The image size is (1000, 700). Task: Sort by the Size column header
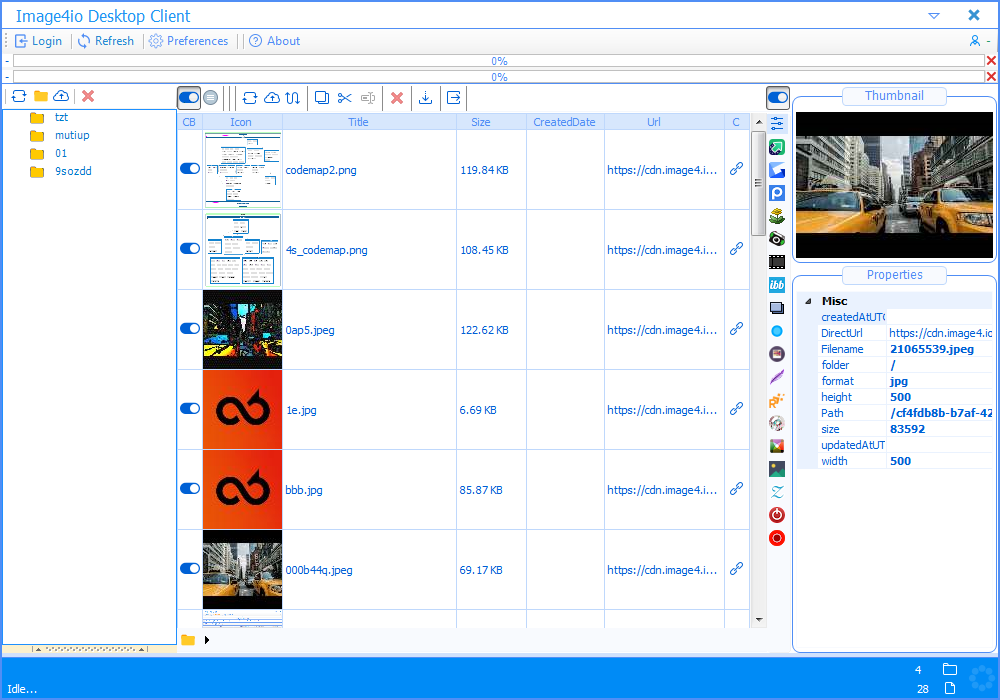(x=492, y=122)
